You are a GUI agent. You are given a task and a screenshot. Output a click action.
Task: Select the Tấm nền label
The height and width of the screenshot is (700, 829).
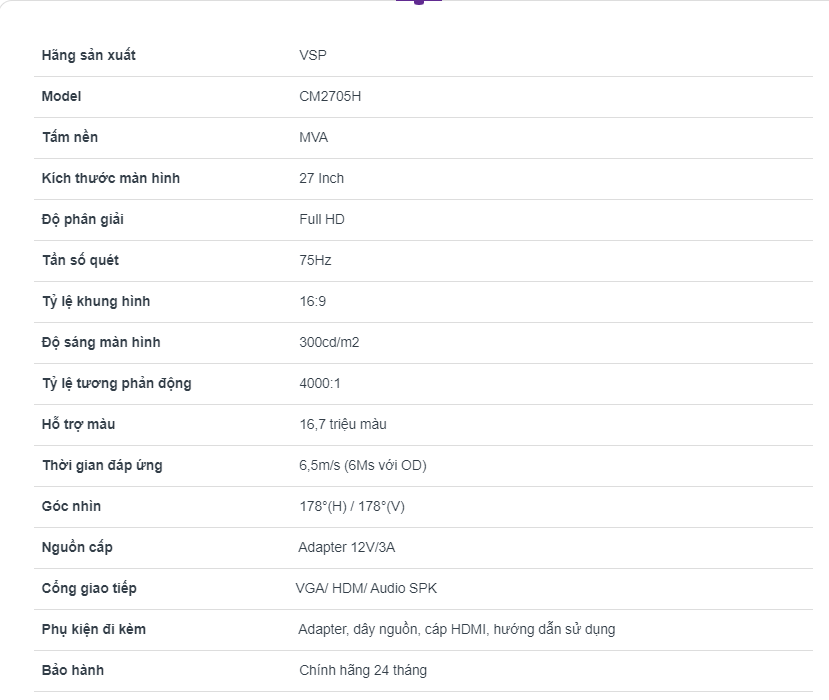(x=70, y=137)
